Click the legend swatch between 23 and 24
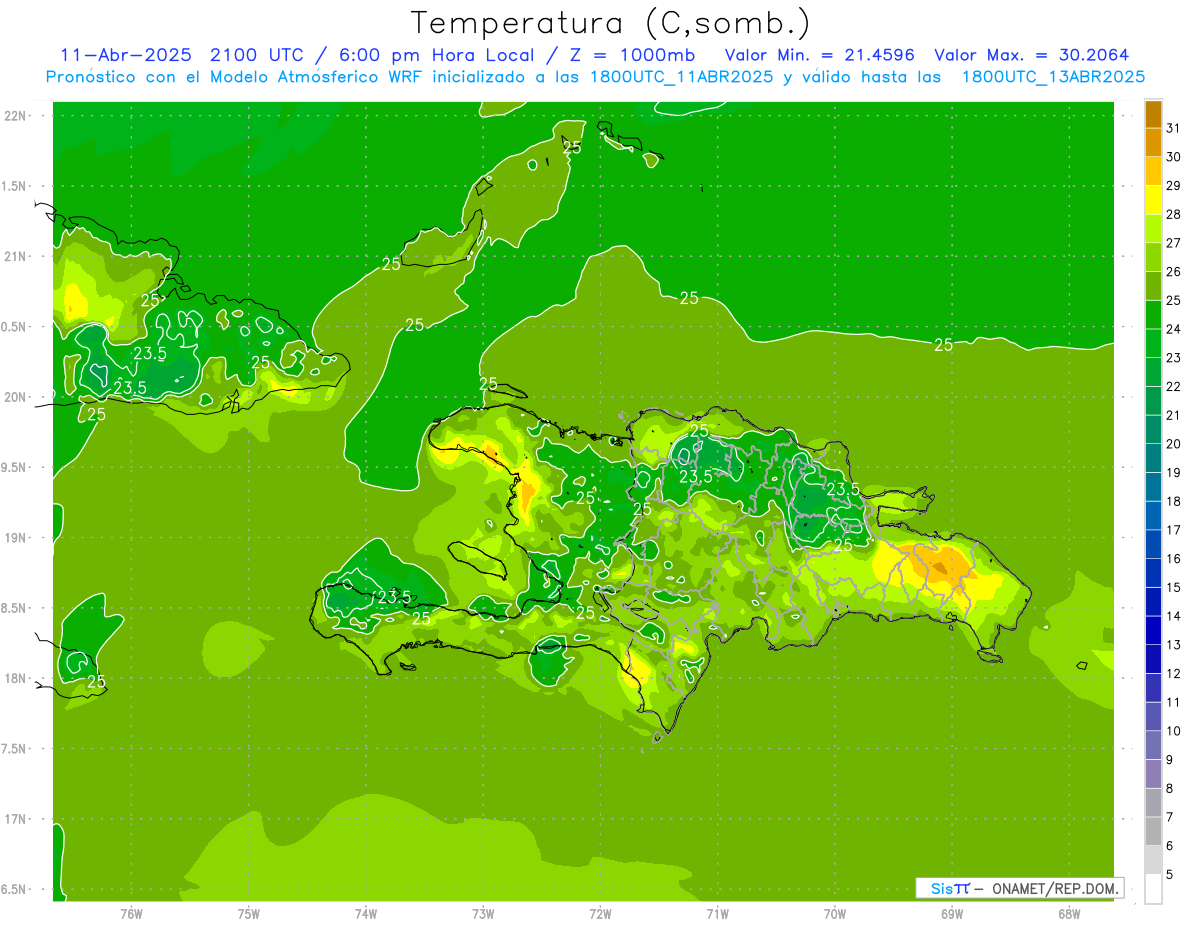The width and height of the screenshot is (1200, 927). click(1153, 343)
